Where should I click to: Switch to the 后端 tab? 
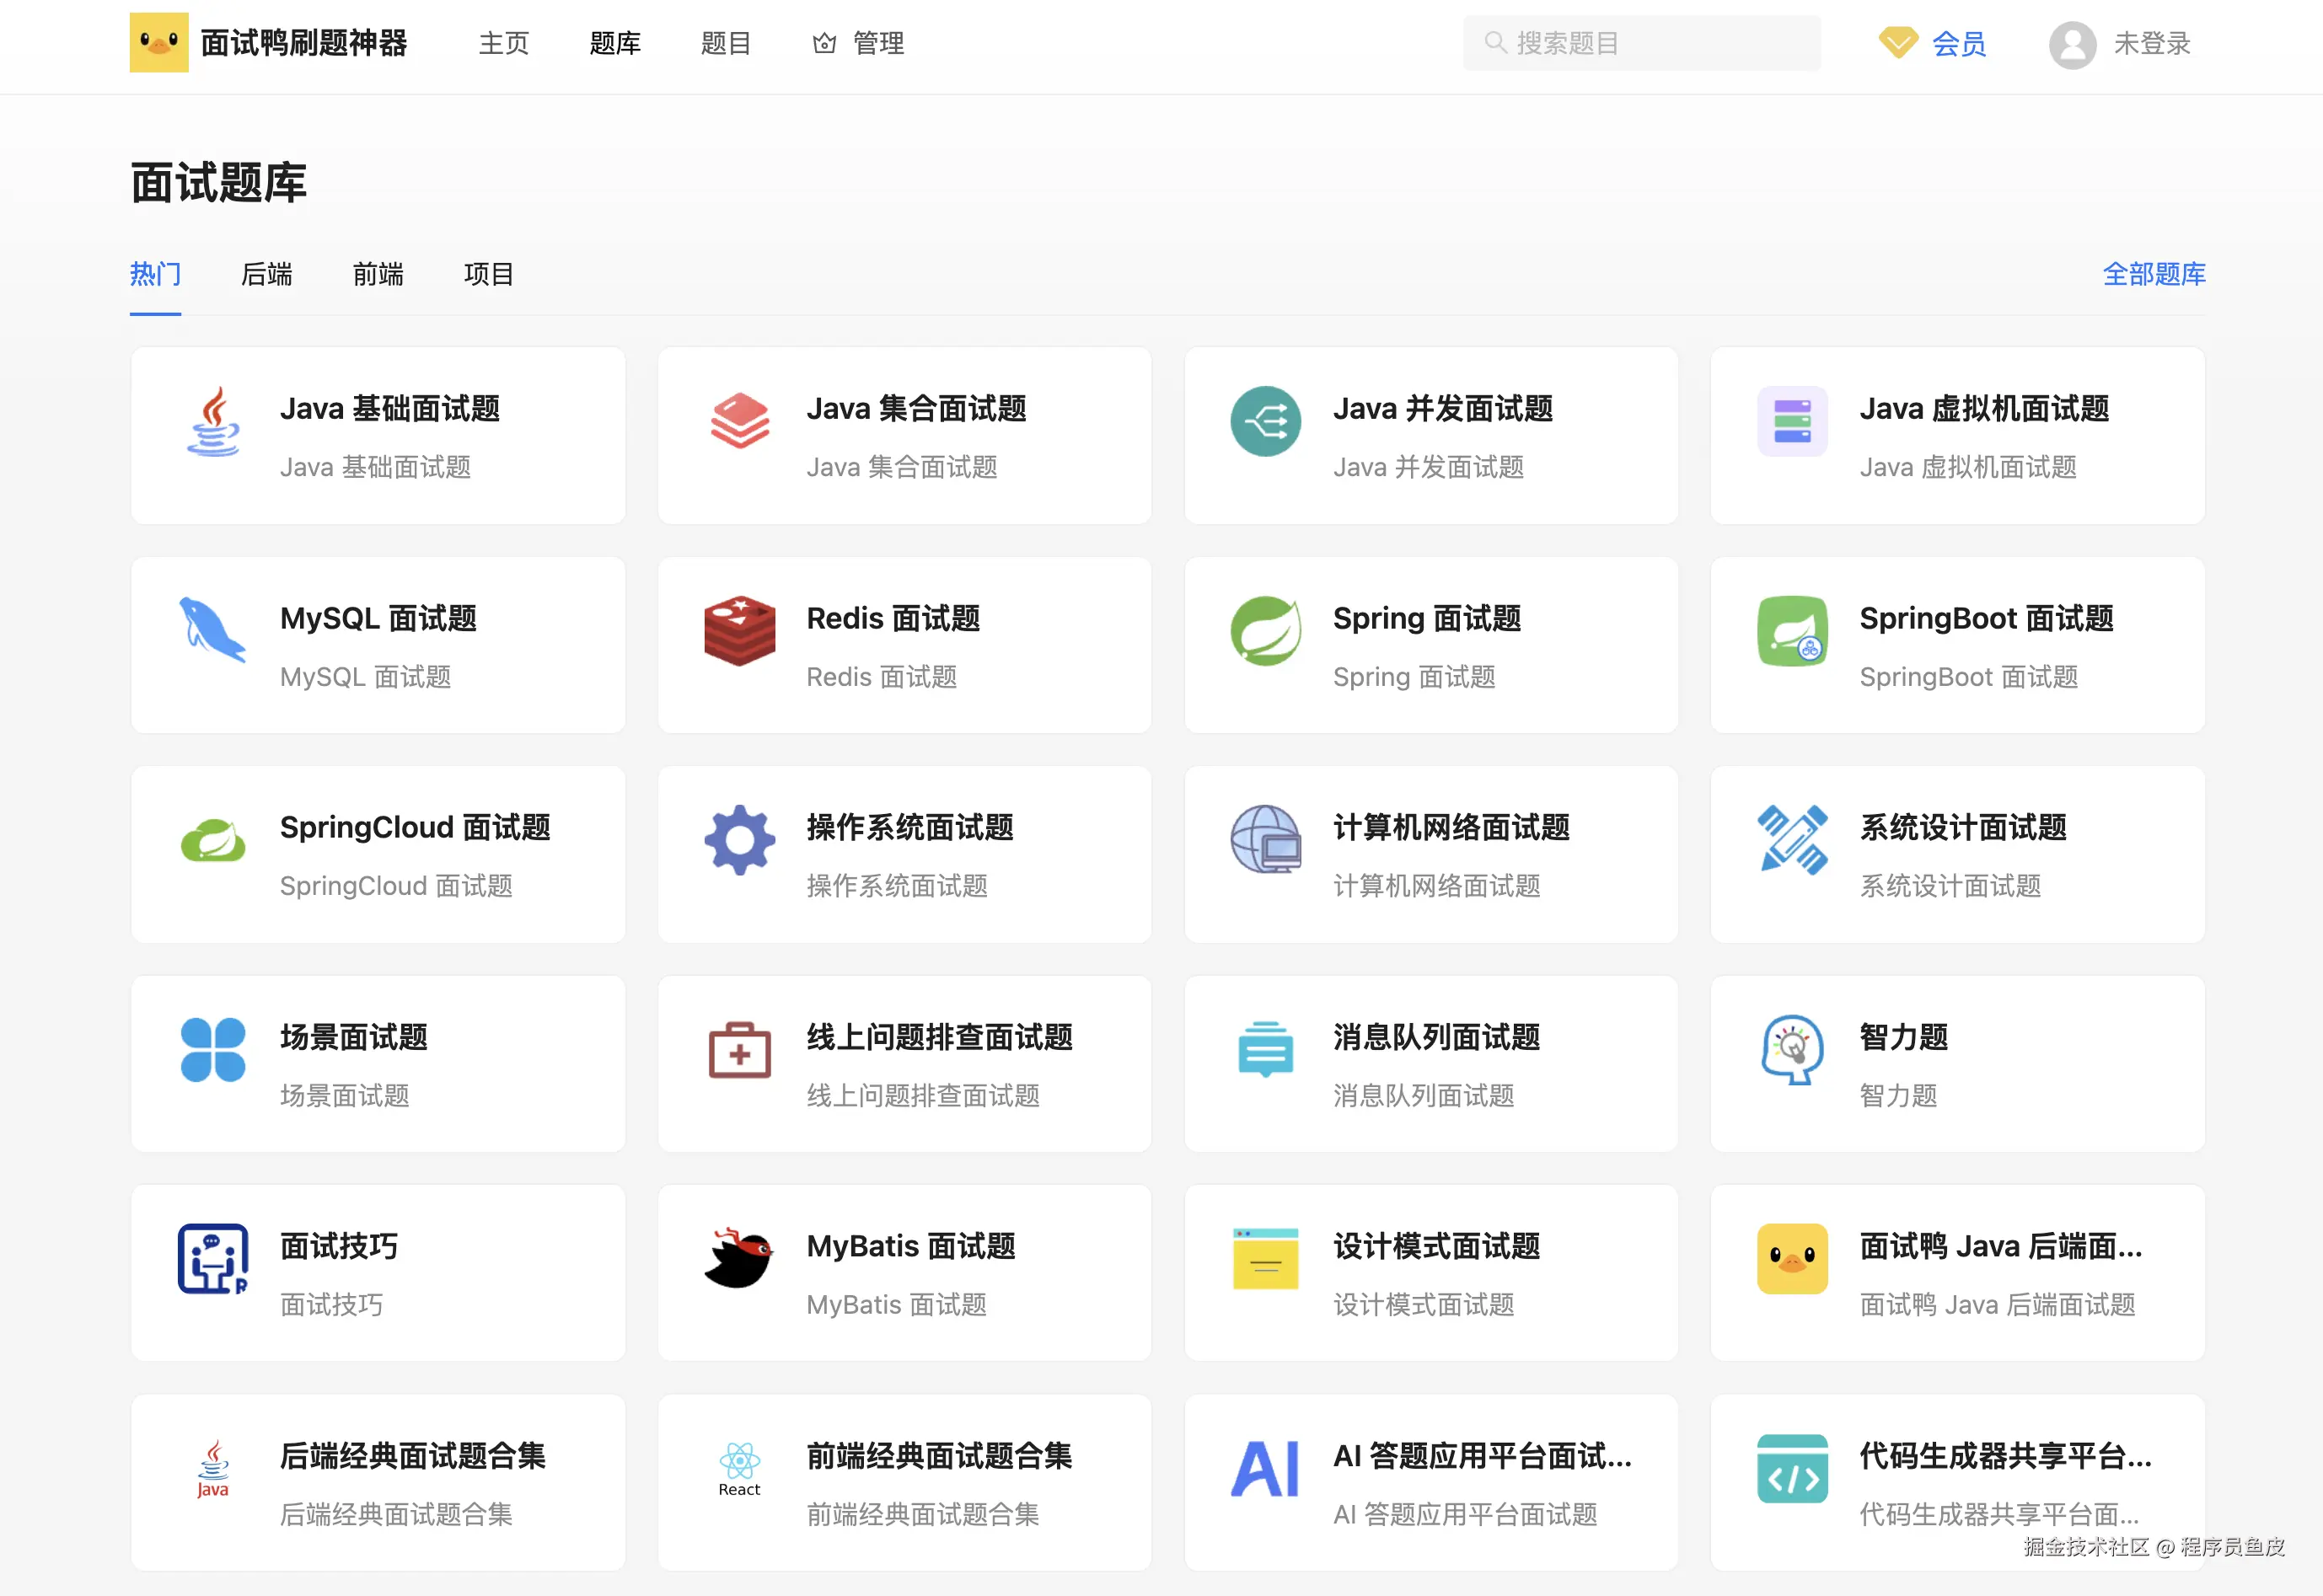266,274
